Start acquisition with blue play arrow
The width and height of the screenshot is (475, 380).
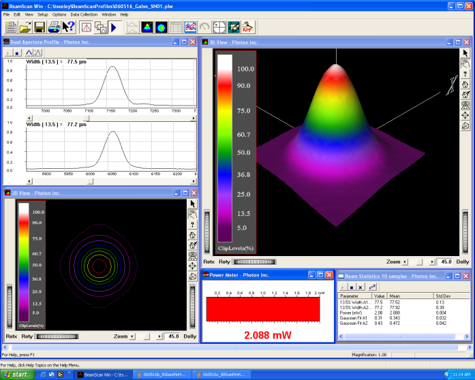[114, 27]
